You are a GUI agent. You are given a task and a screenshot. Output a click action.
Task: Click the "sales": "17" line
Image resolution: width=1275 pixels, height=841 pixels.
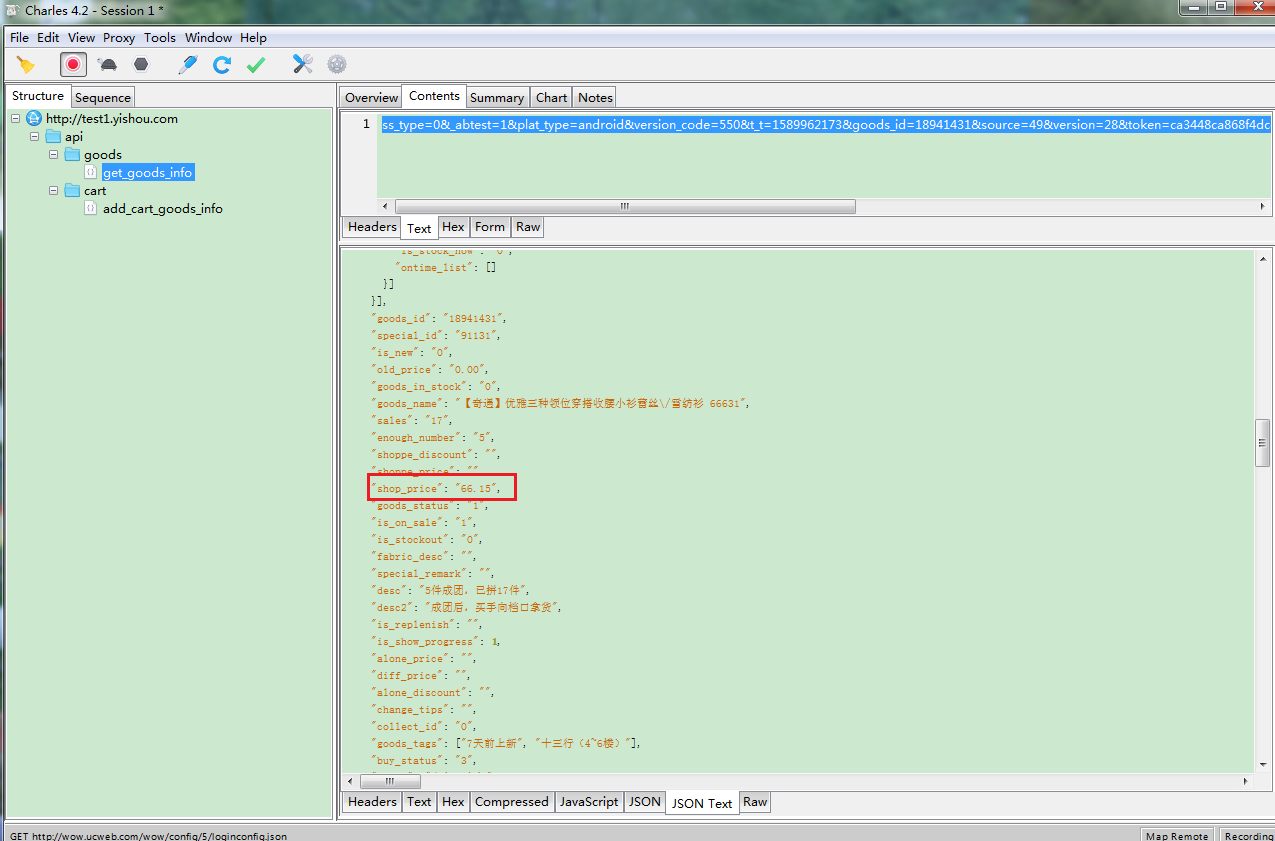click(x=412, y=421)
